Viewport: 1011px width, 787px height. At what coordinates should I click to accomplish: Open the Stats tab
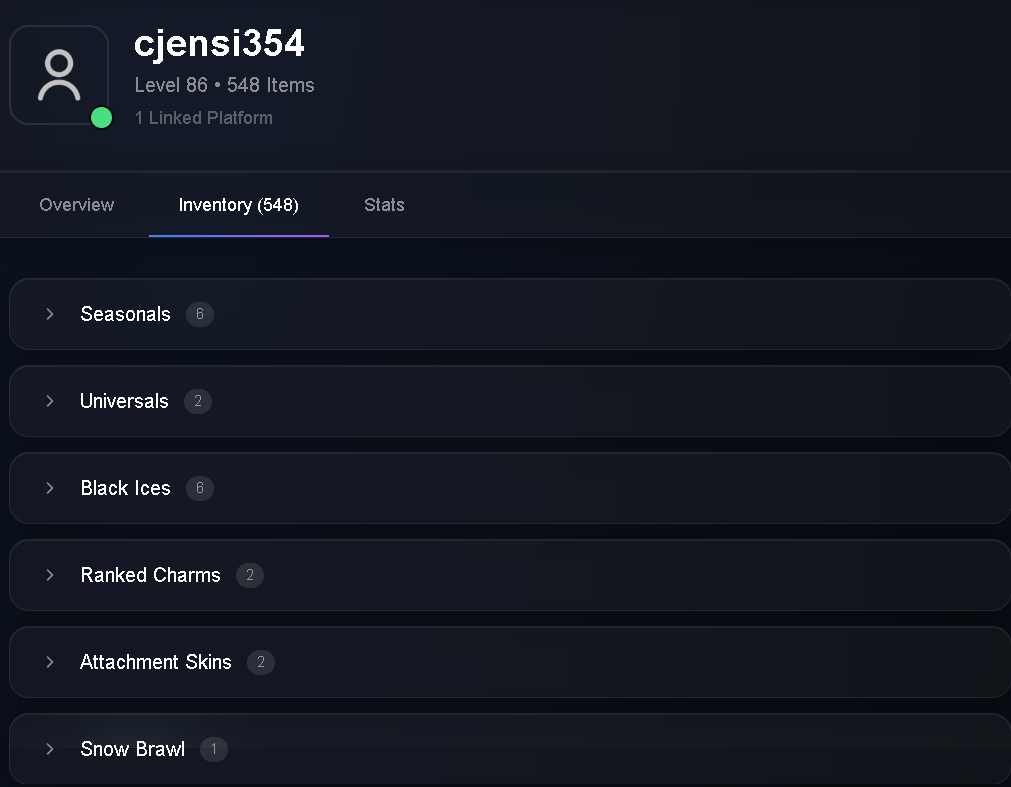tap(384, 205)
